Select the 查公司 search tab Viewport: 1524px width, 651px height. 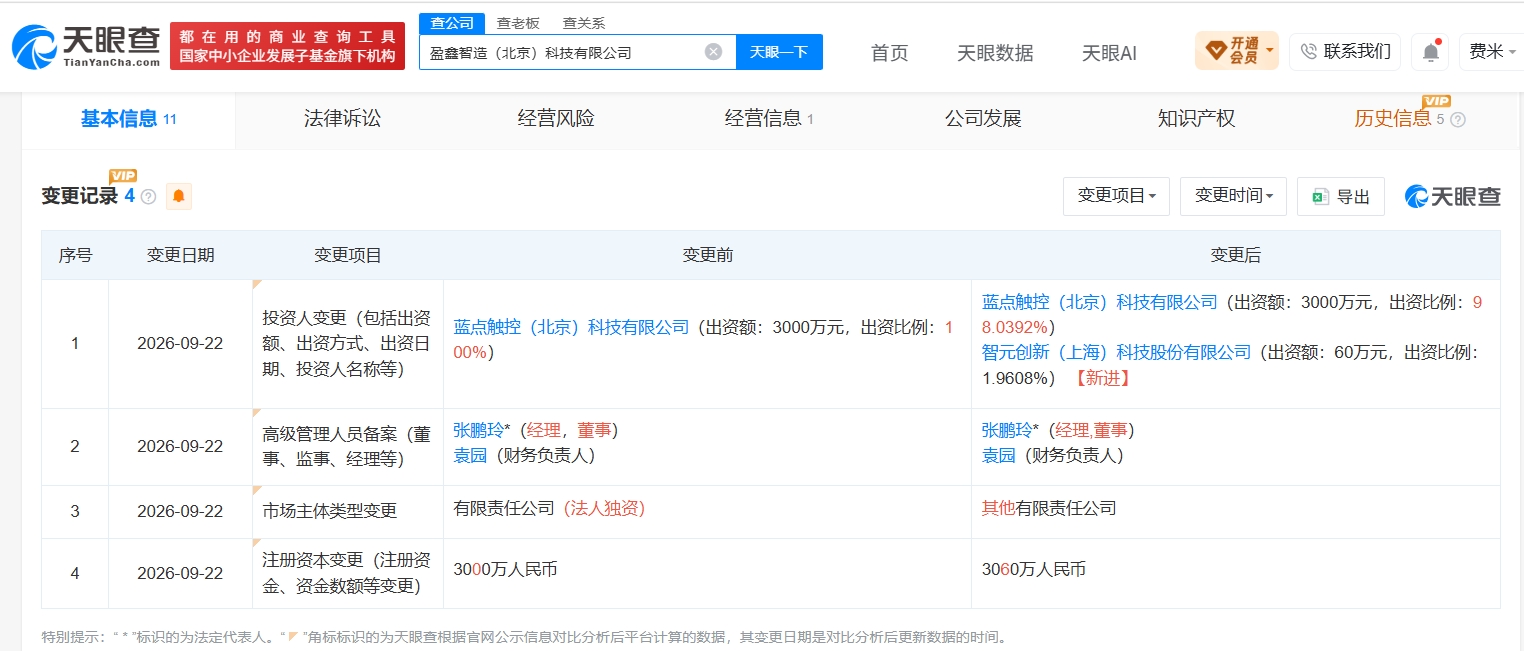[x=452, y=23]
